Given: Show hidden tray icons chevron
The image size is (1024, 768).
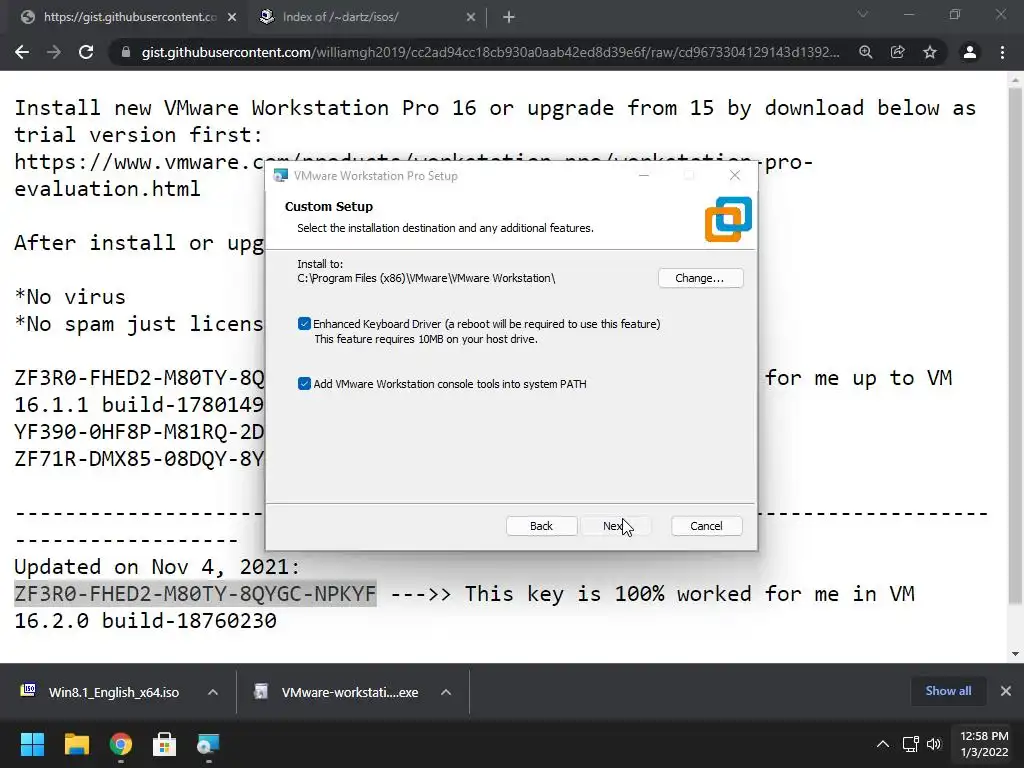Looking at the screenshot, I should pyautogui.click(x=882, y=744).
